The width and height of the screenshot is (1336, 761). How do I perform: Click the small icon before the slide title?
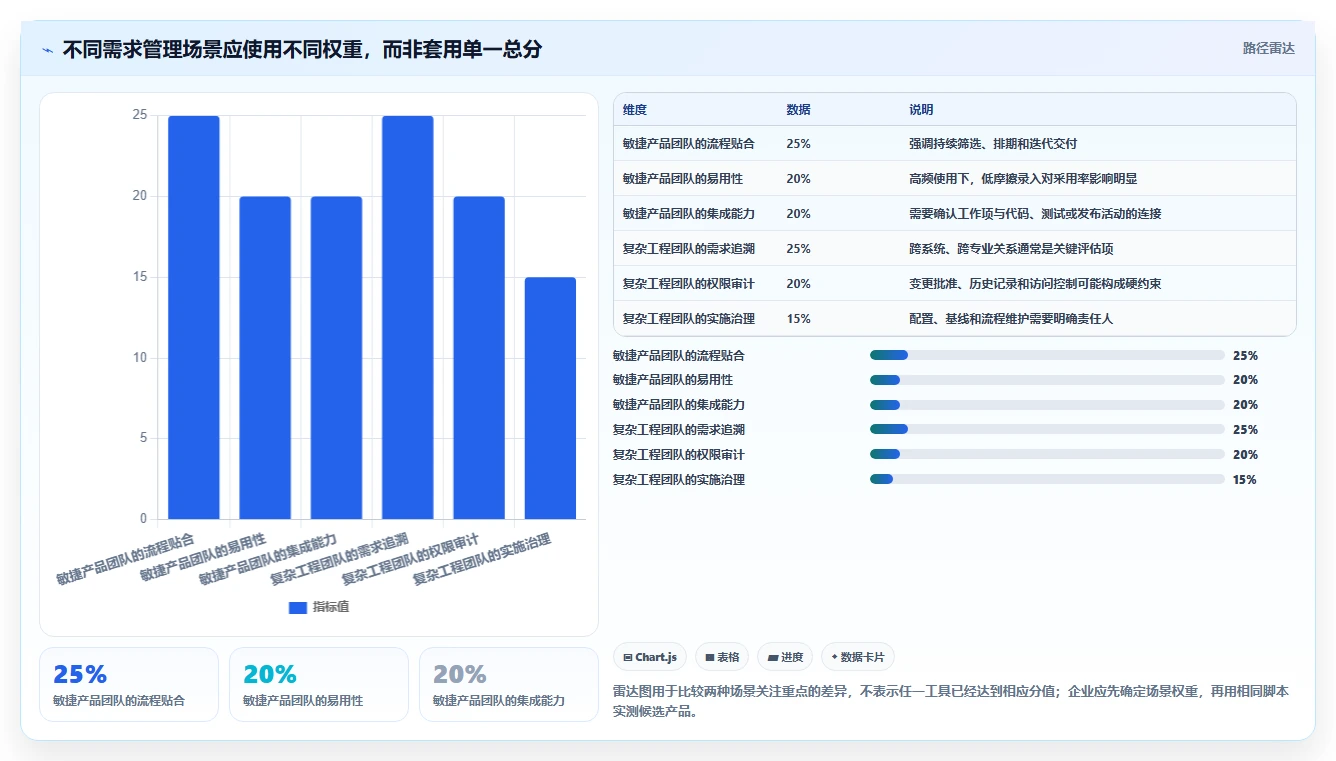(x=48, y=49)
